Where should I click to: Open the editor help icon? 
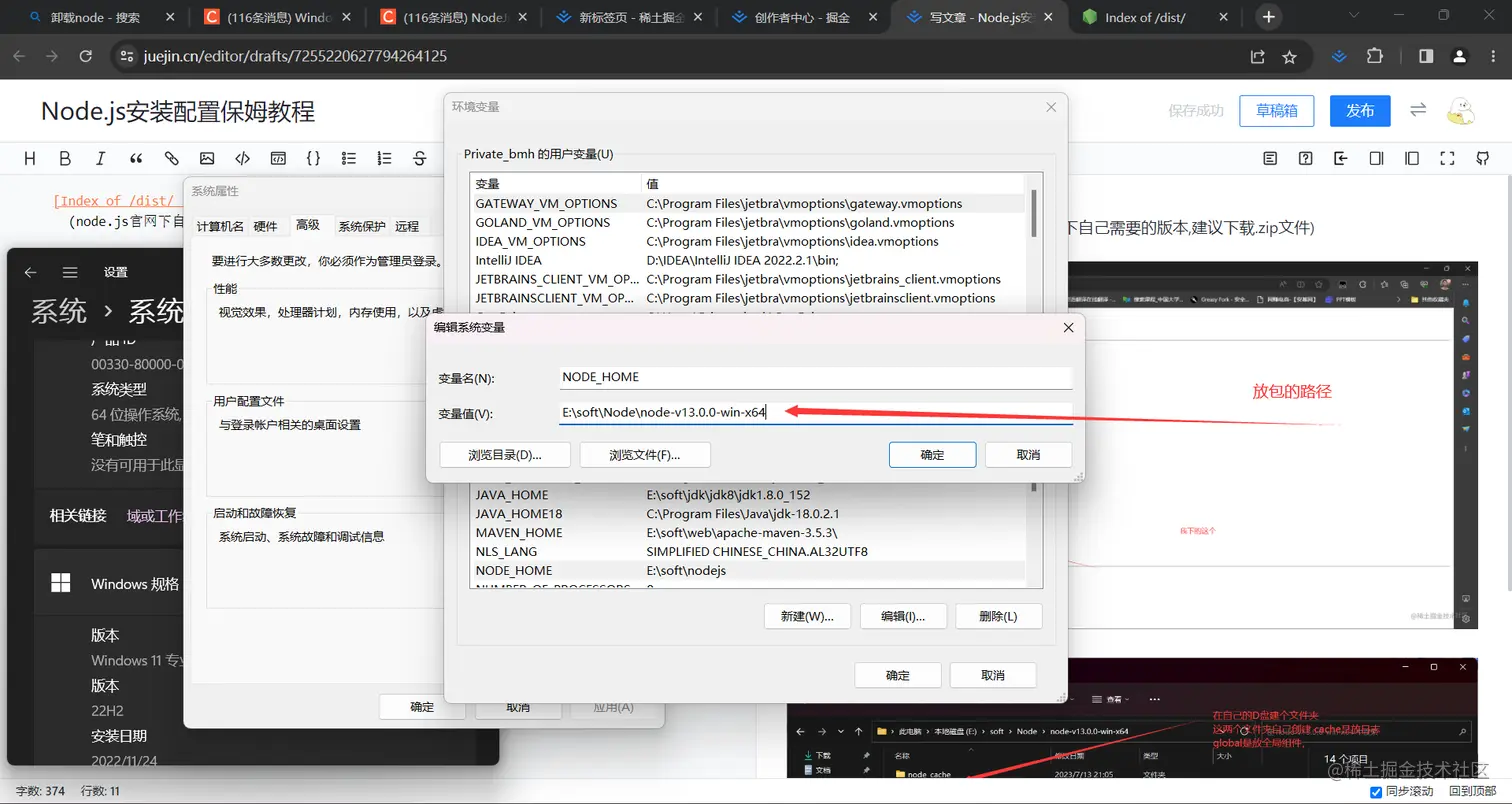coord(1305,158)
